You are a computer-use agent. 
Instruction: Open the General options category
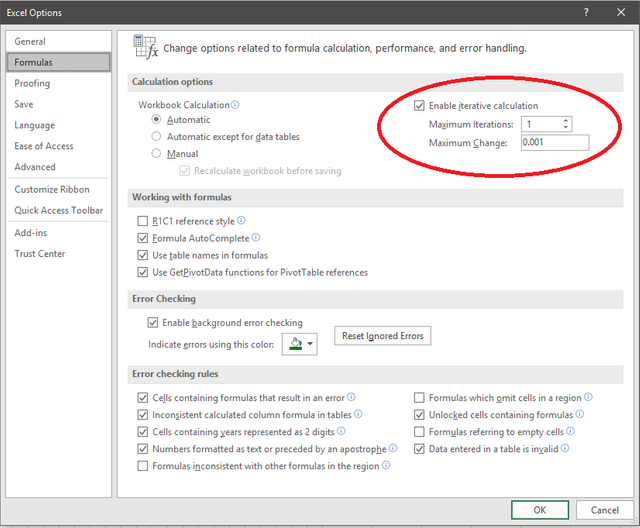[59, 41]
